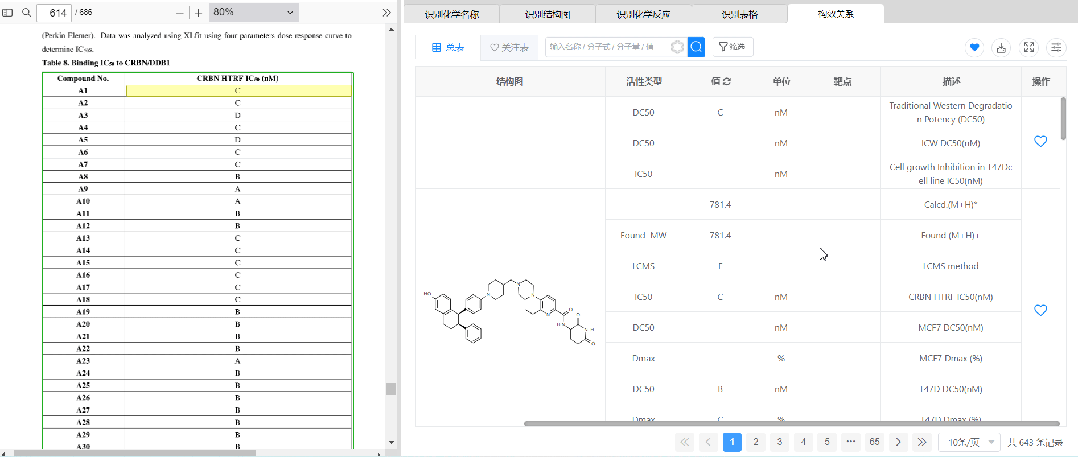
Task: Click the fullscreen expand icon in toolbar
Action: coord(1029,47)
